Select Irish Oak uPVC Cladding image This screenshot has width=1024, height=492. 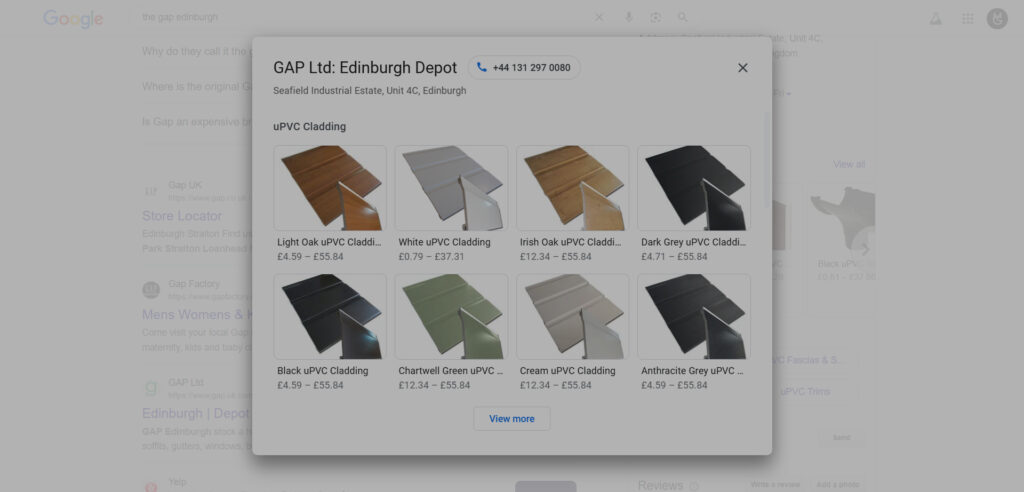pos(573,188)
